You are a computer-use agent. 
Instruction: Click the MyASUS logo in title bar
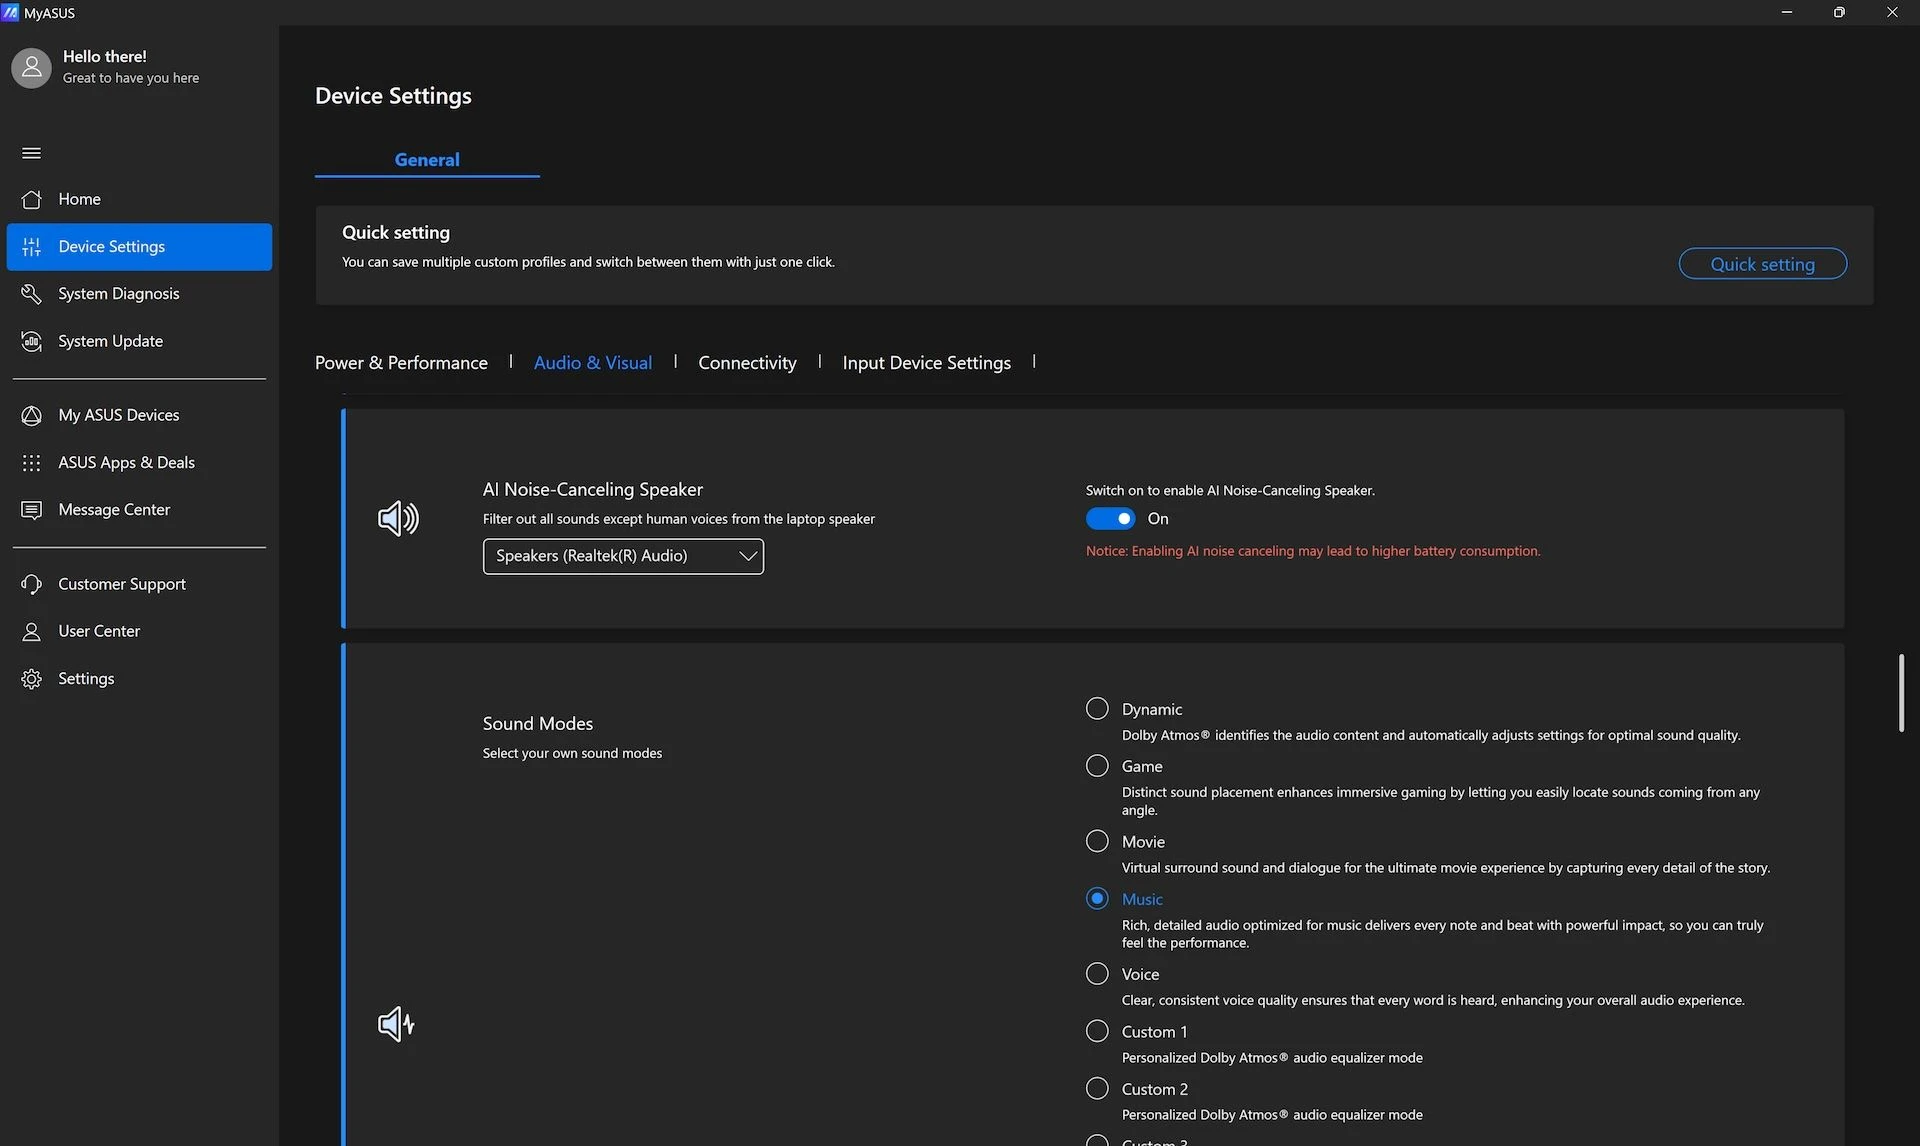(x=10, y=12)
